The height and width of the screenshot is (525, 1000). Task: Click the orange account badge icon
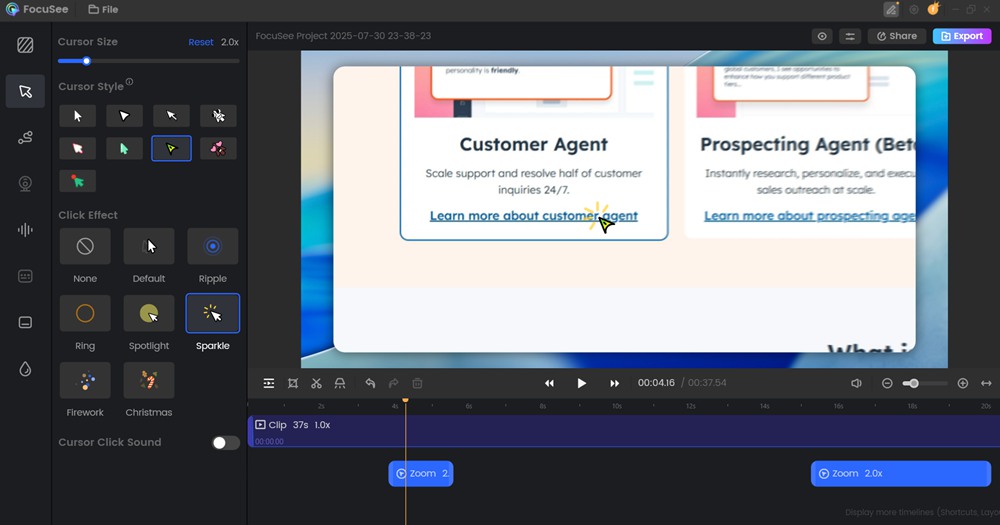934,9
